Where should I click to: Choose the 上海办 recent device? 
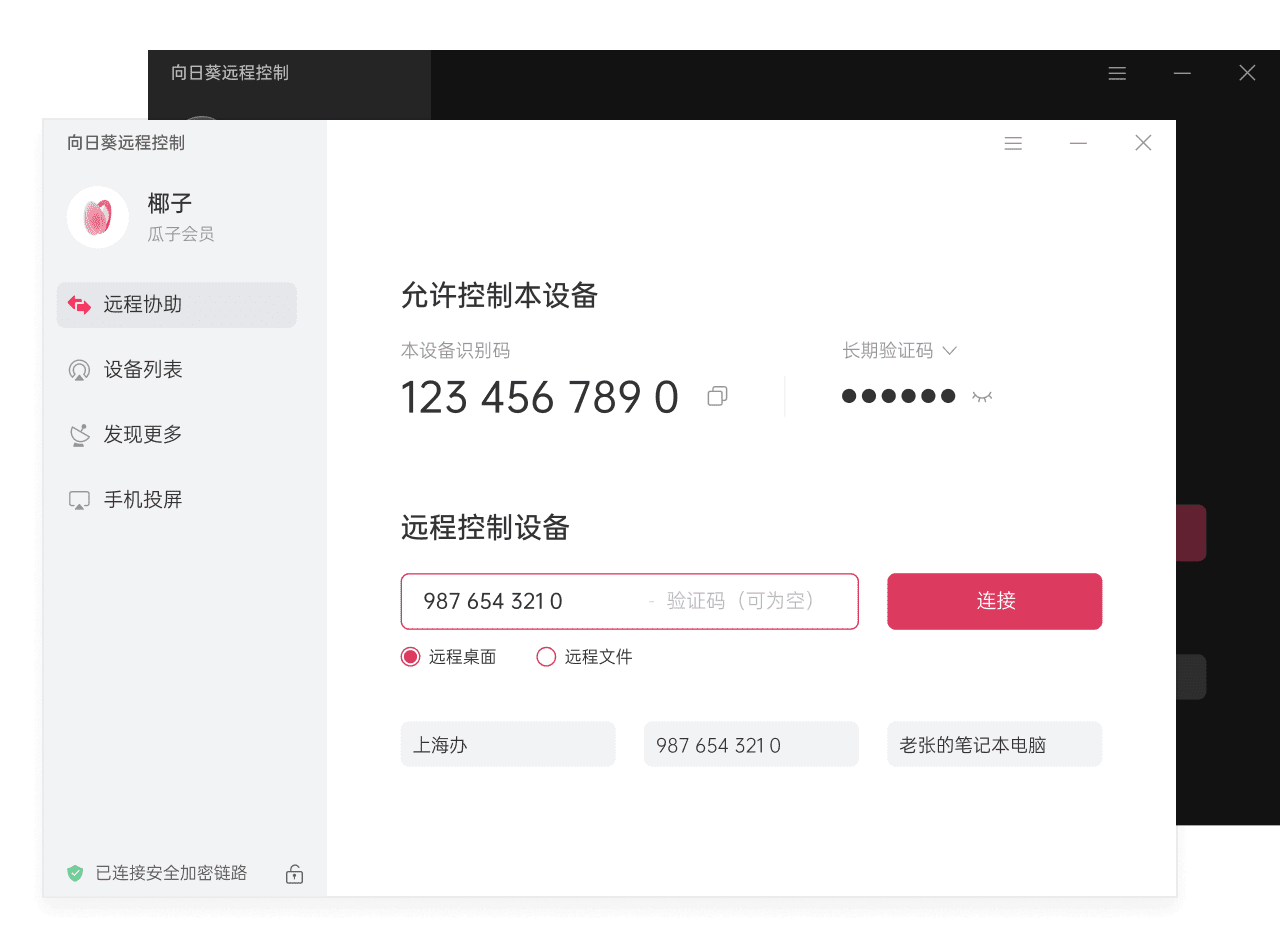pos(508,745)
